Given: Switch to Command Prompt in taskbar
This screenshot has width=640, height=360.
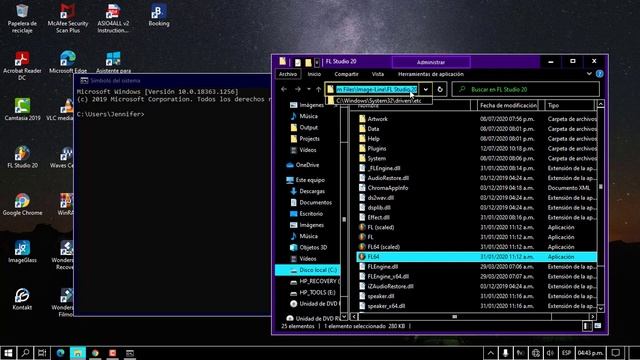Looking at the screenshot, I should [130, 353].
